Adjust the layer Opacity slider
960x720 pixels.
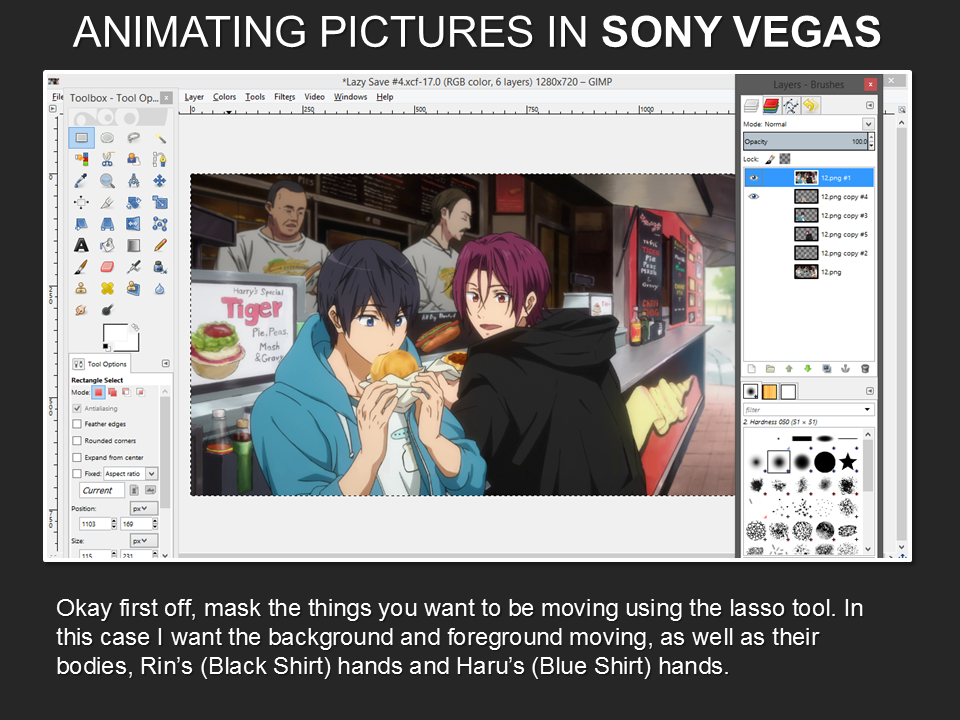tap(806, 141)
